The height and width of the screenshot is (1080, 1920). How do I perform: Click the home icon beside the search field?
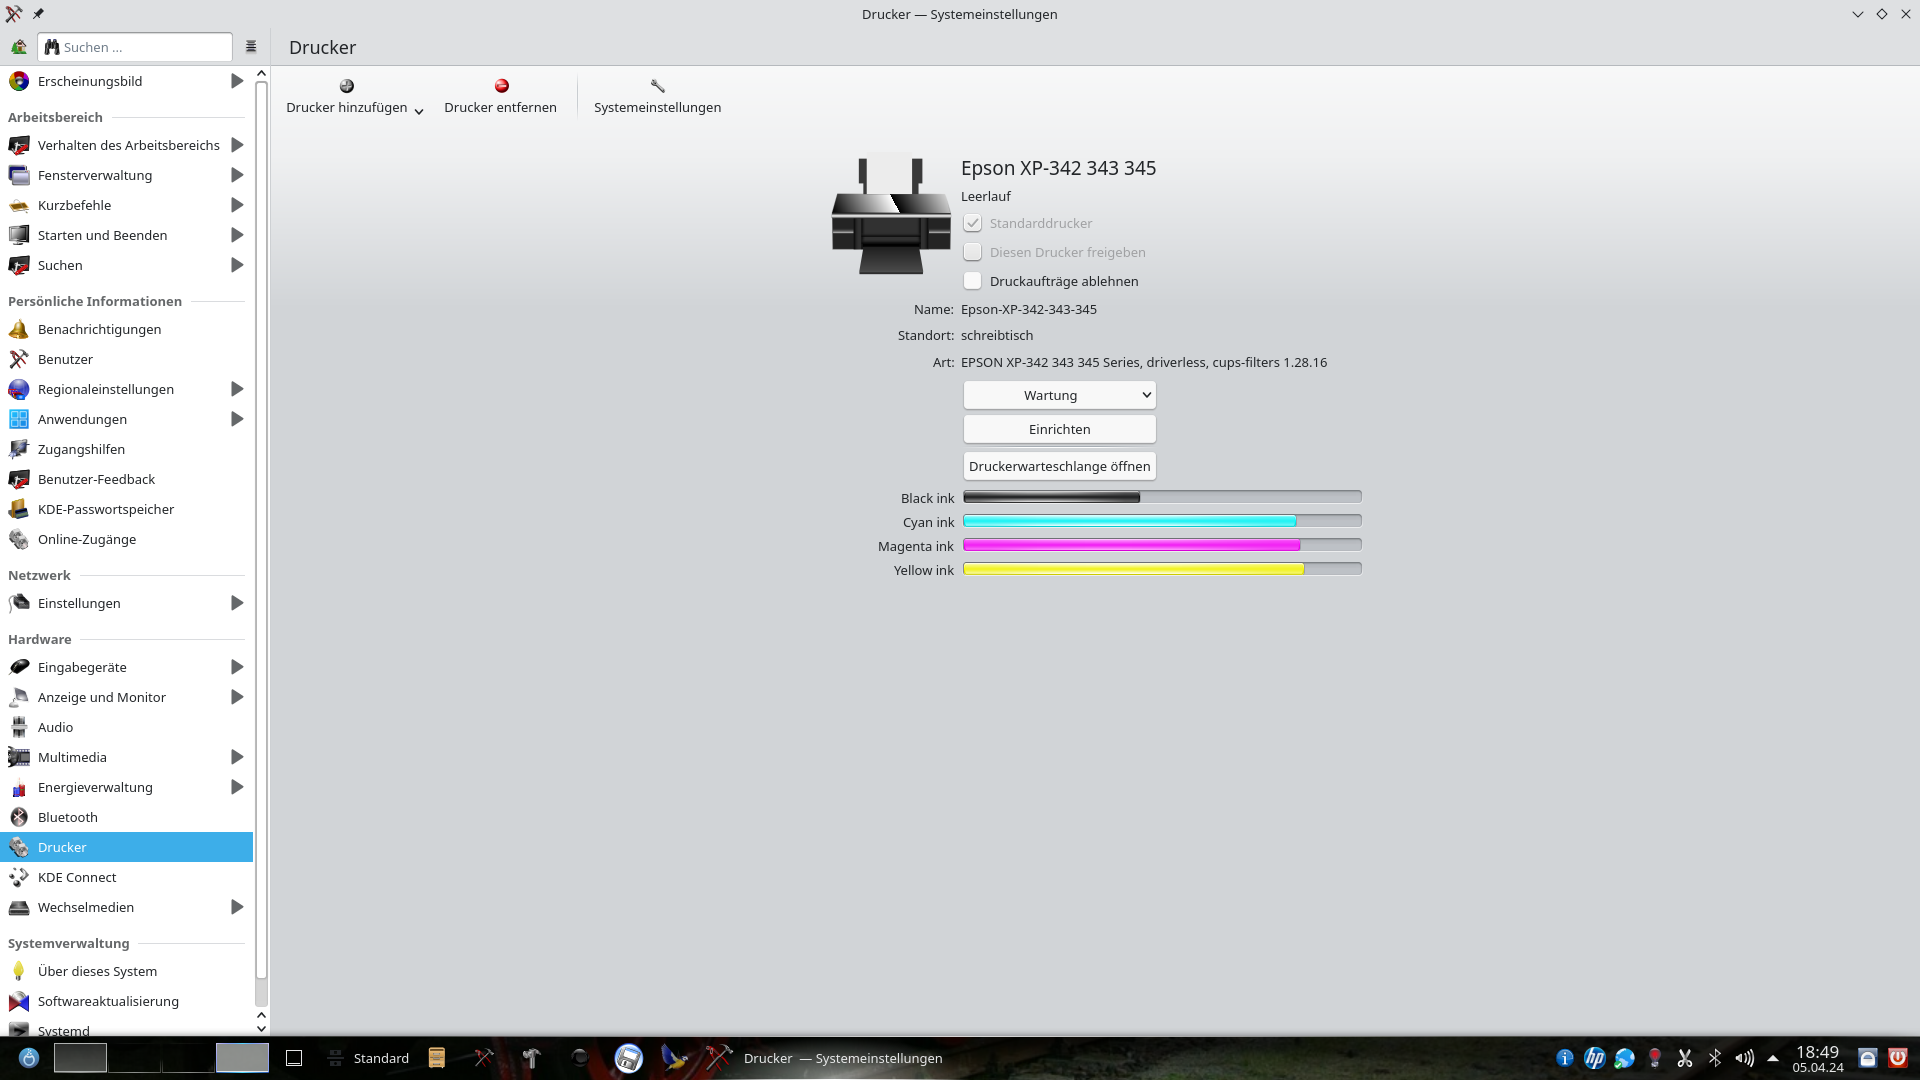tap(19, 47)
